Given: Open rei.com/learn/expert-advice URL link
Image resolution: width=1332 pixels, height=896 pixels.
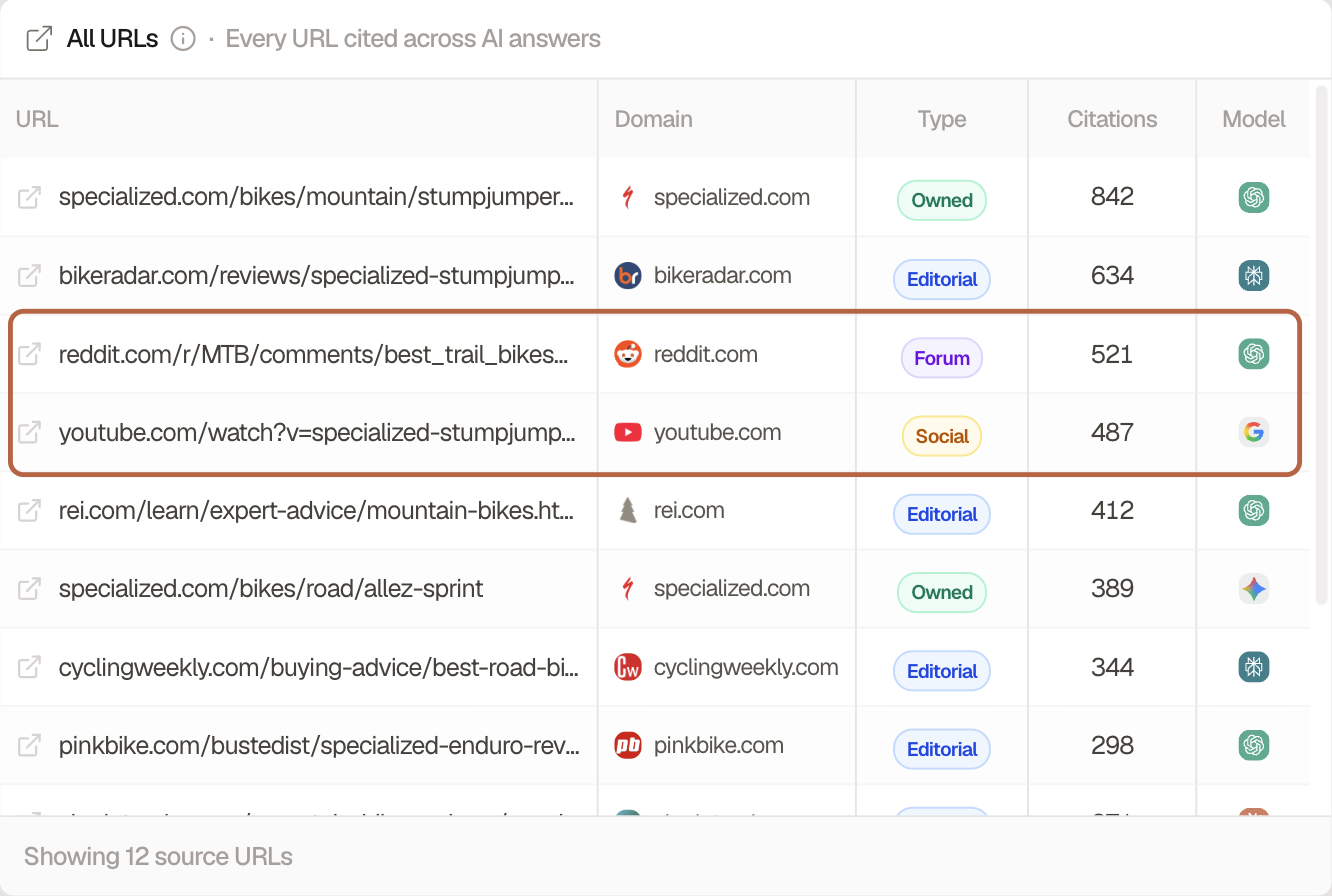Looking at the screenshot, I should (x=316, y=510).
